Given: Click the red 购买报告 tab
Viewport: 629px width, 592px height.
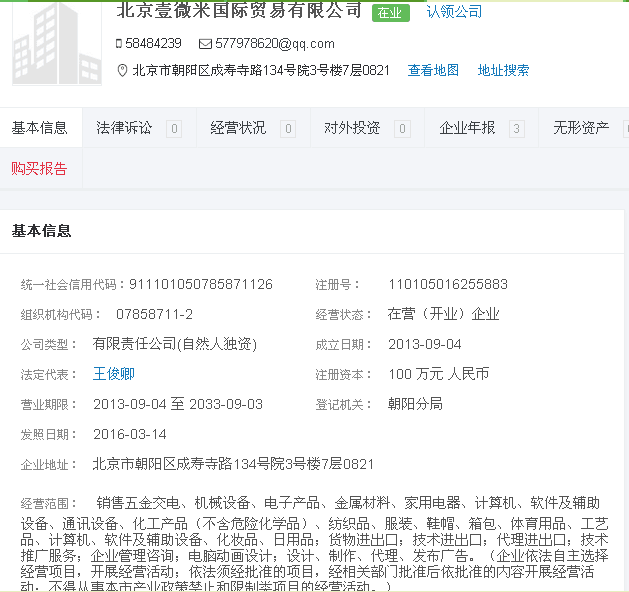Looking at the screenshot, I should tap(40, 168).
